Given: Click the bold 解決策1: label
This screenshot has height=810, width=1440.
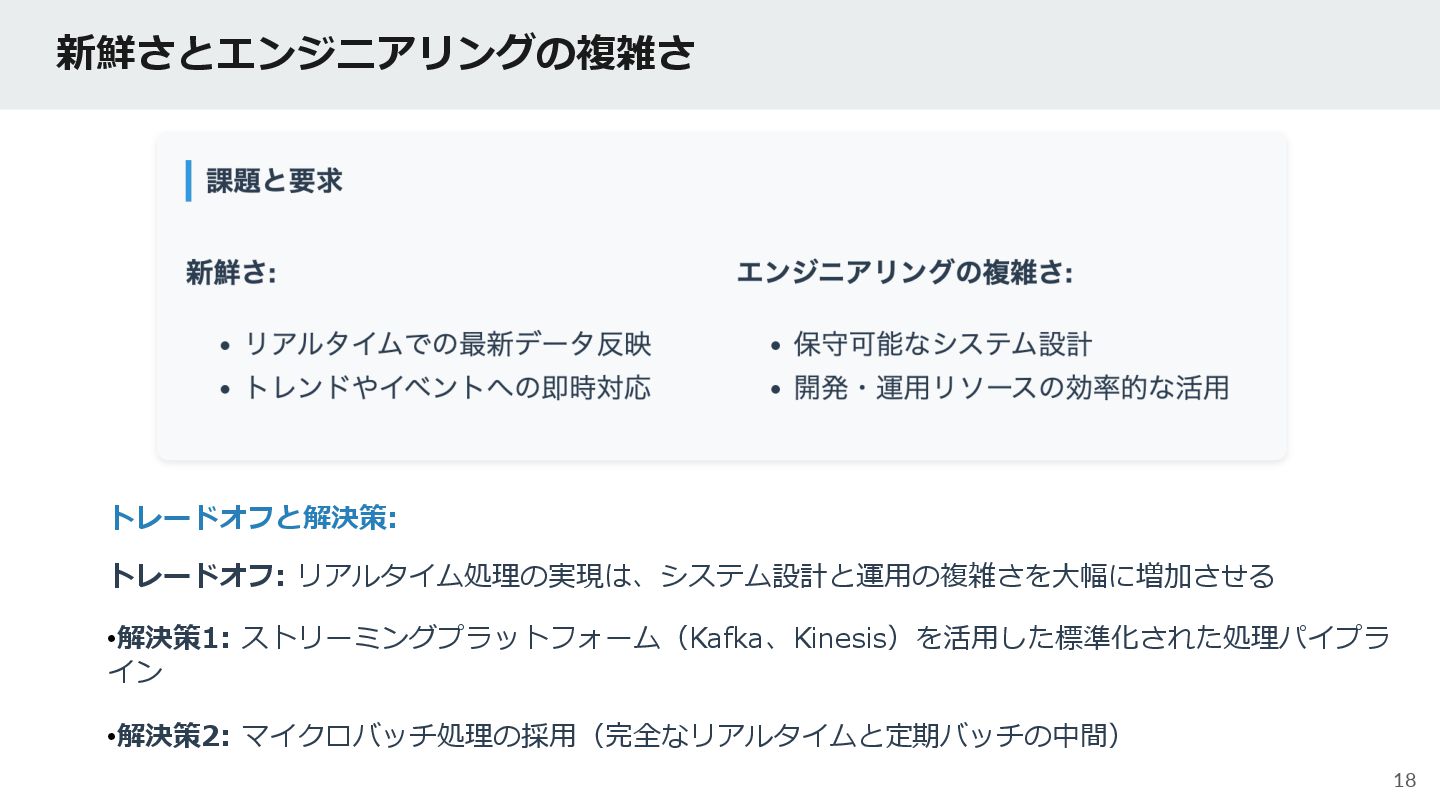Looking at the screenshot, I should pos(174,638).
